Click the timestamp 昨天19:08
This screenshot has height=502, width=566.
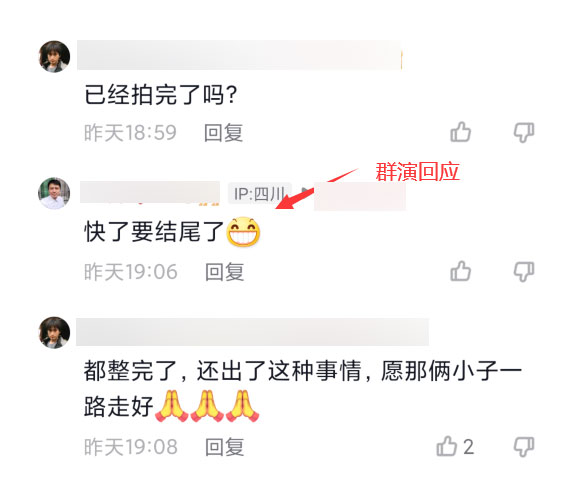(x=131, y=447)
